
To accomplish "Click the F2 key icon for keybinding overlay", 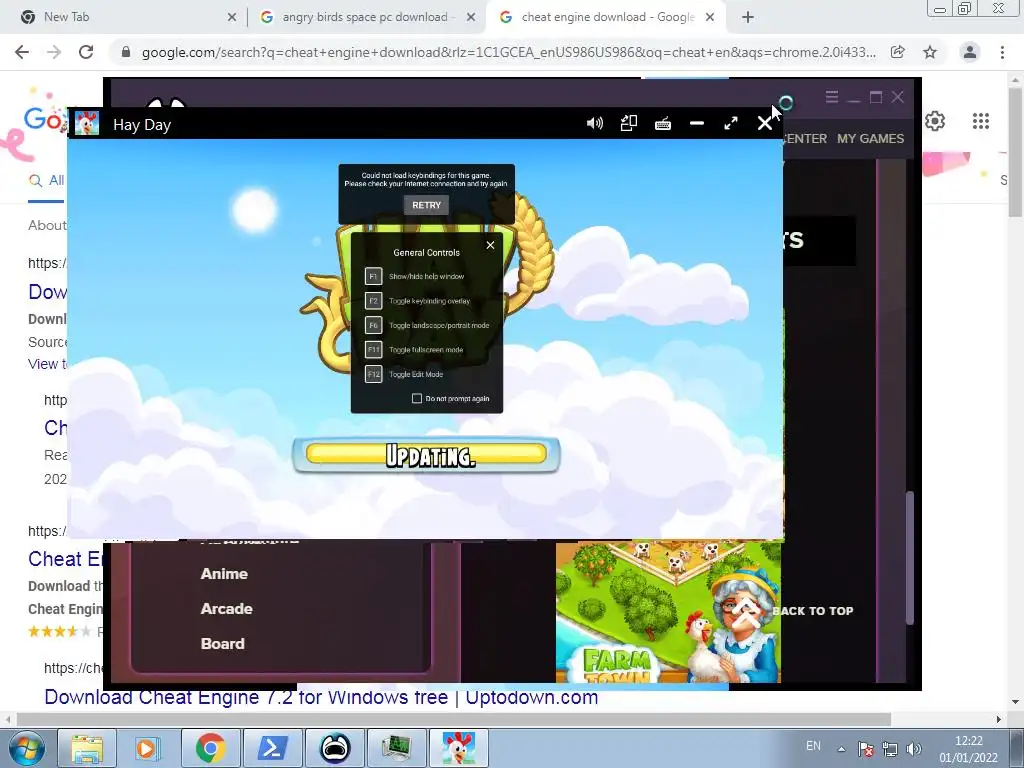I will click(x=373, y=301).
